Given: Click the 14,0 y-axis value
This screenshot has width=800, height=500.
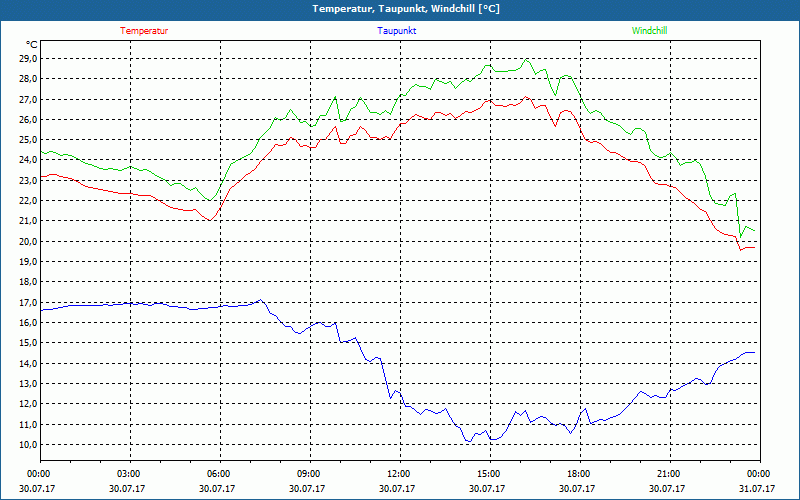Looking at the screenshot, I should [28, 363].
